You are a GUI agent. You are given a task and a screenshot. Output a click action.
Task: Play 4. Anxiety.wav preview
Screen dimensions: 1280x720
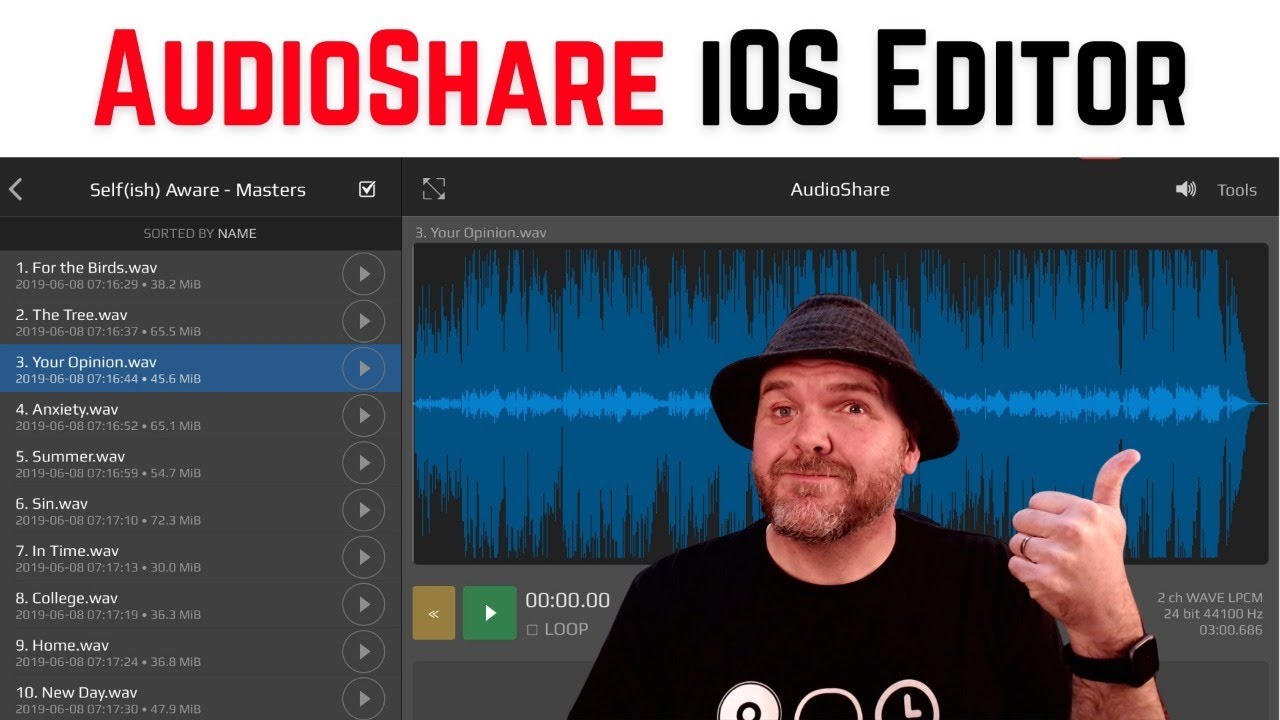363,415
